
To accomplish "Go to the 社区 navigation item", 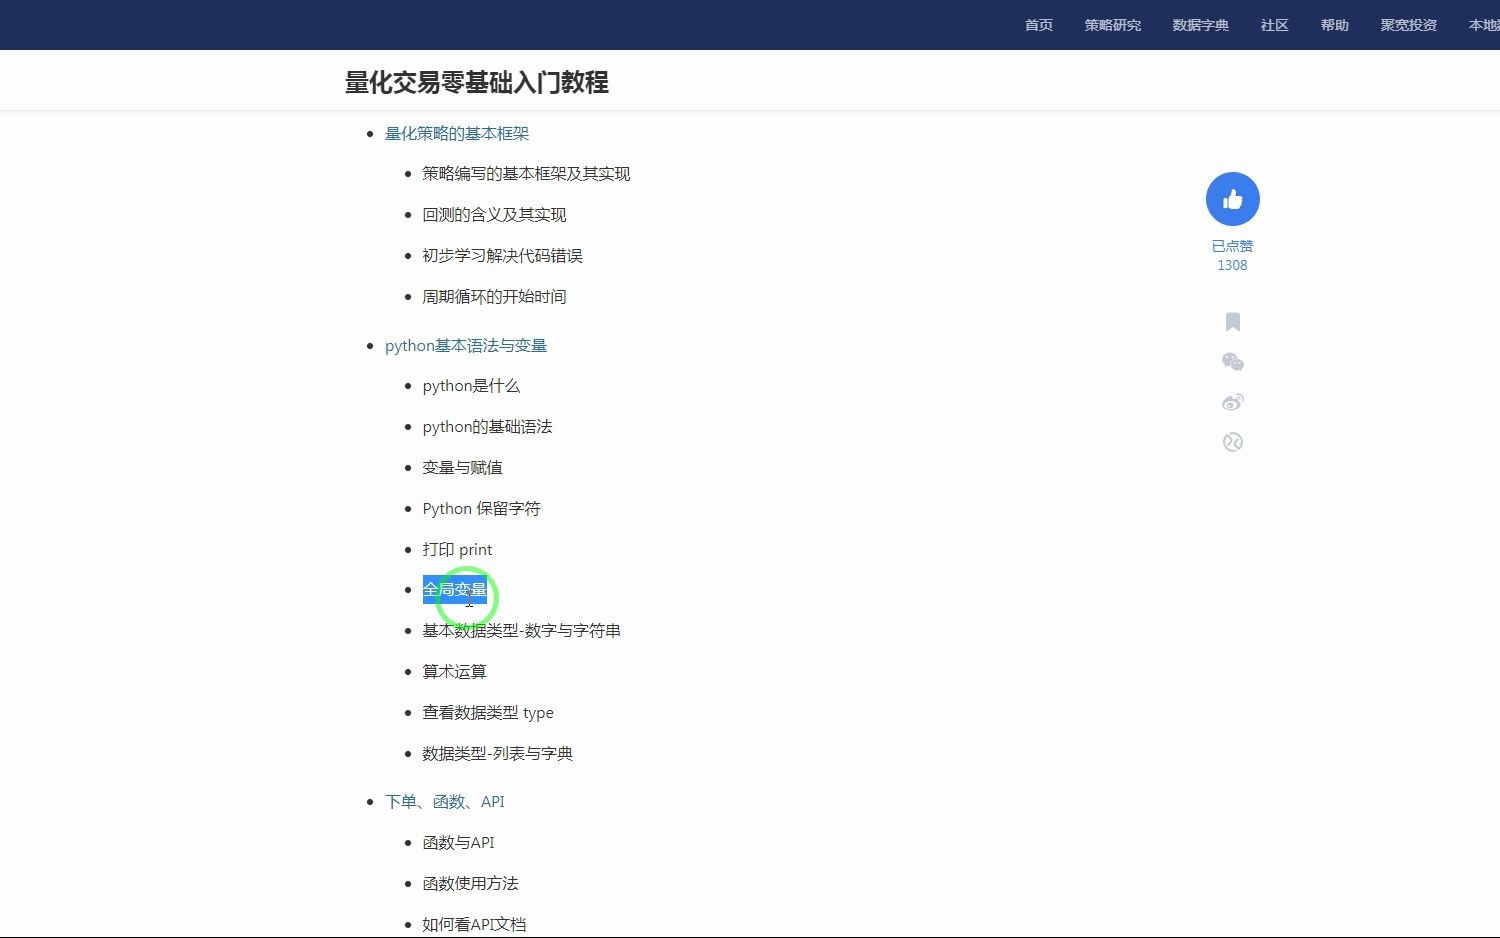I will 1275,25.
